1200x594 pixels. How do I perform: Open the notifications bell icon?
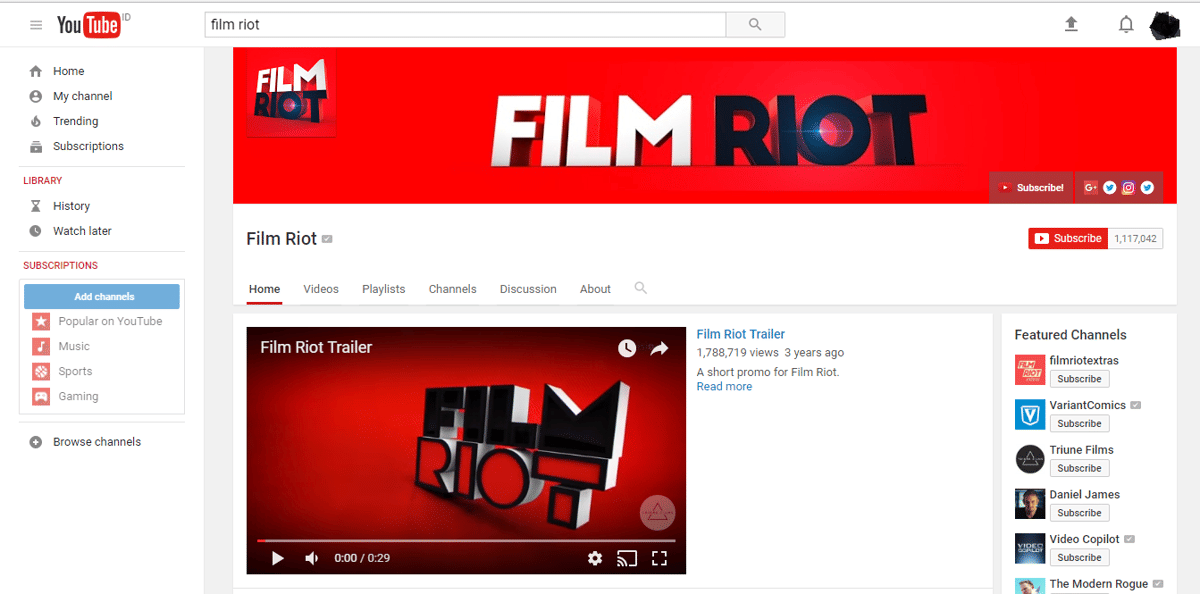(1126, 23)
